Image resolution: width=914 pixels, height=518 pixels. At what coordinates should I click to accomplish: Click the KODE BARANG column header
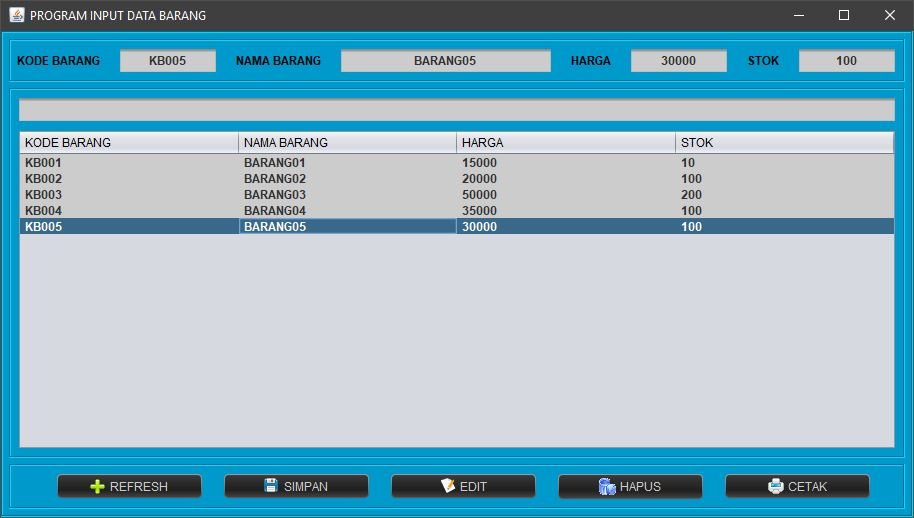click(129, 143)
